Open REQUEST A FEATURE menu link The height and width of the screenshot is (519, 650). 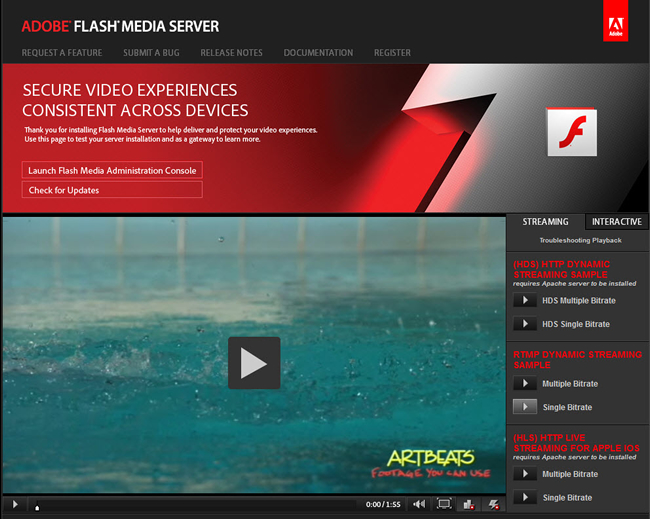click(62, 53)
